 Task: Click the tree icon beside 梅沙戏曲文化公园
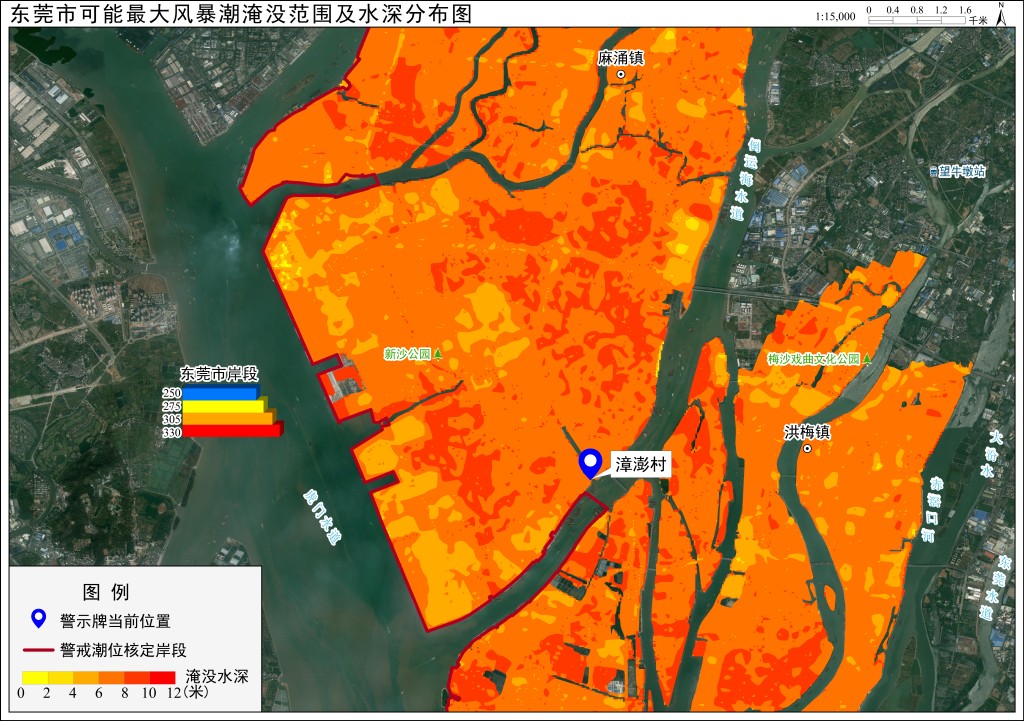click(867, 359)
